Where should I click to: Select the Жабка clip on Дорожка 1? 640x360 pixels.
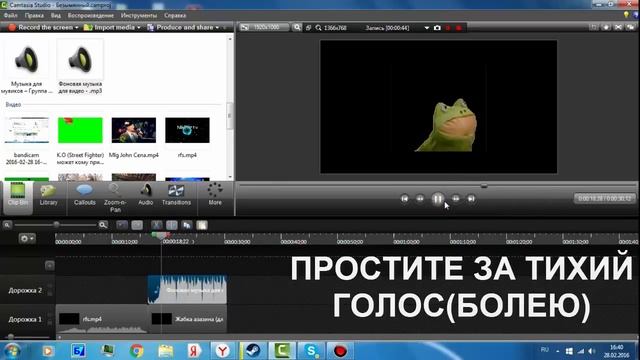click(x=187, y=319)
